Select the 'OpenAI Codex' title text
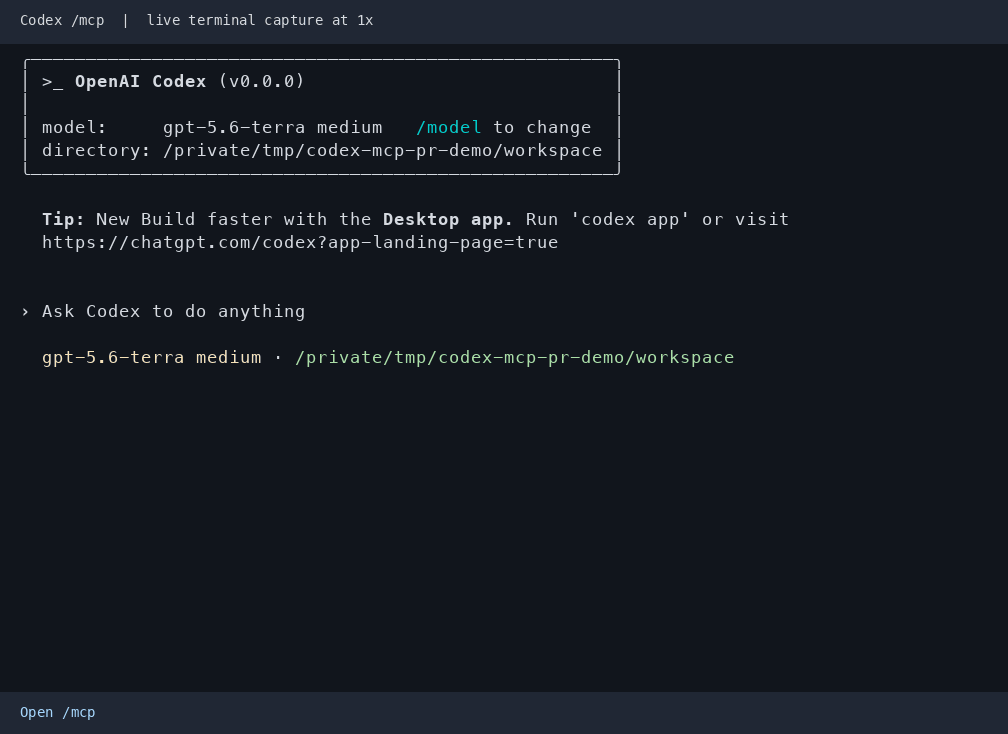Image resolution: width=1008 pixels, height=734 pixels. click(141, 82)
